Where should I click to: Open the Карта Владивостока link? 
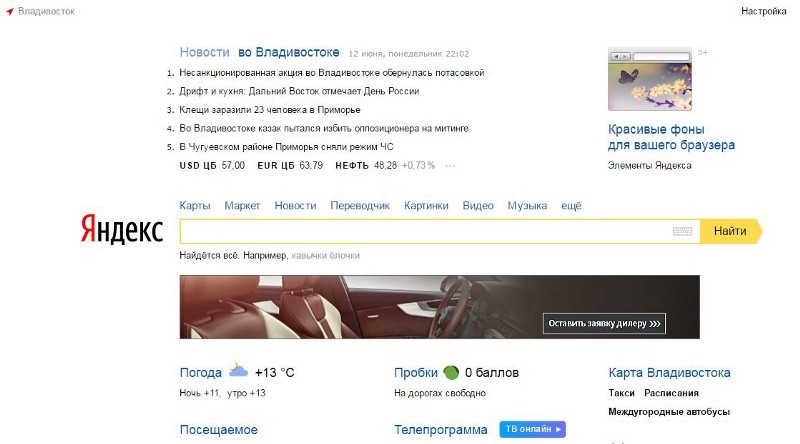(669, 373)
